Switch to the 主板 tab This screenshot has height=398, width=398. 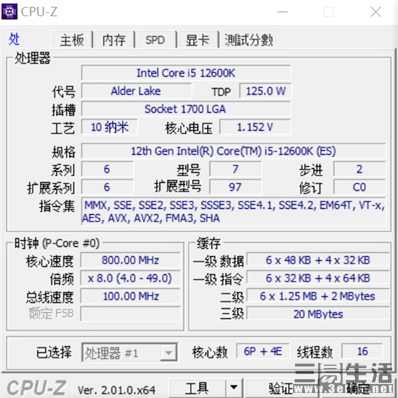pyautogui.click(x=72, y=40)
